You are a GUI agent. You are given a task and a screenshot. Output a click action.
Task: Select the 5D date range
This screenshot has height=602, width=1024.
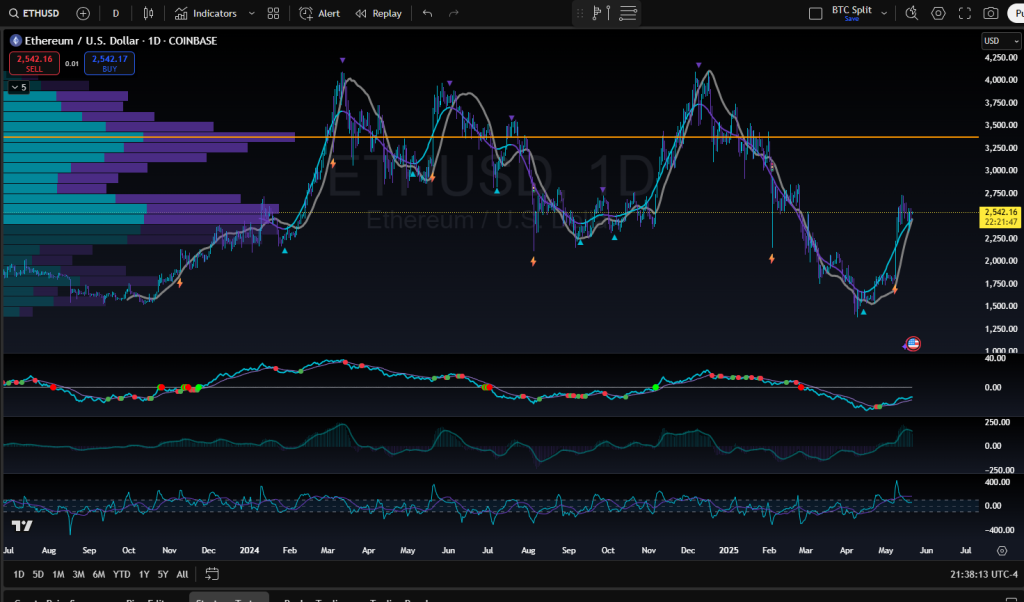click(38, 575)
